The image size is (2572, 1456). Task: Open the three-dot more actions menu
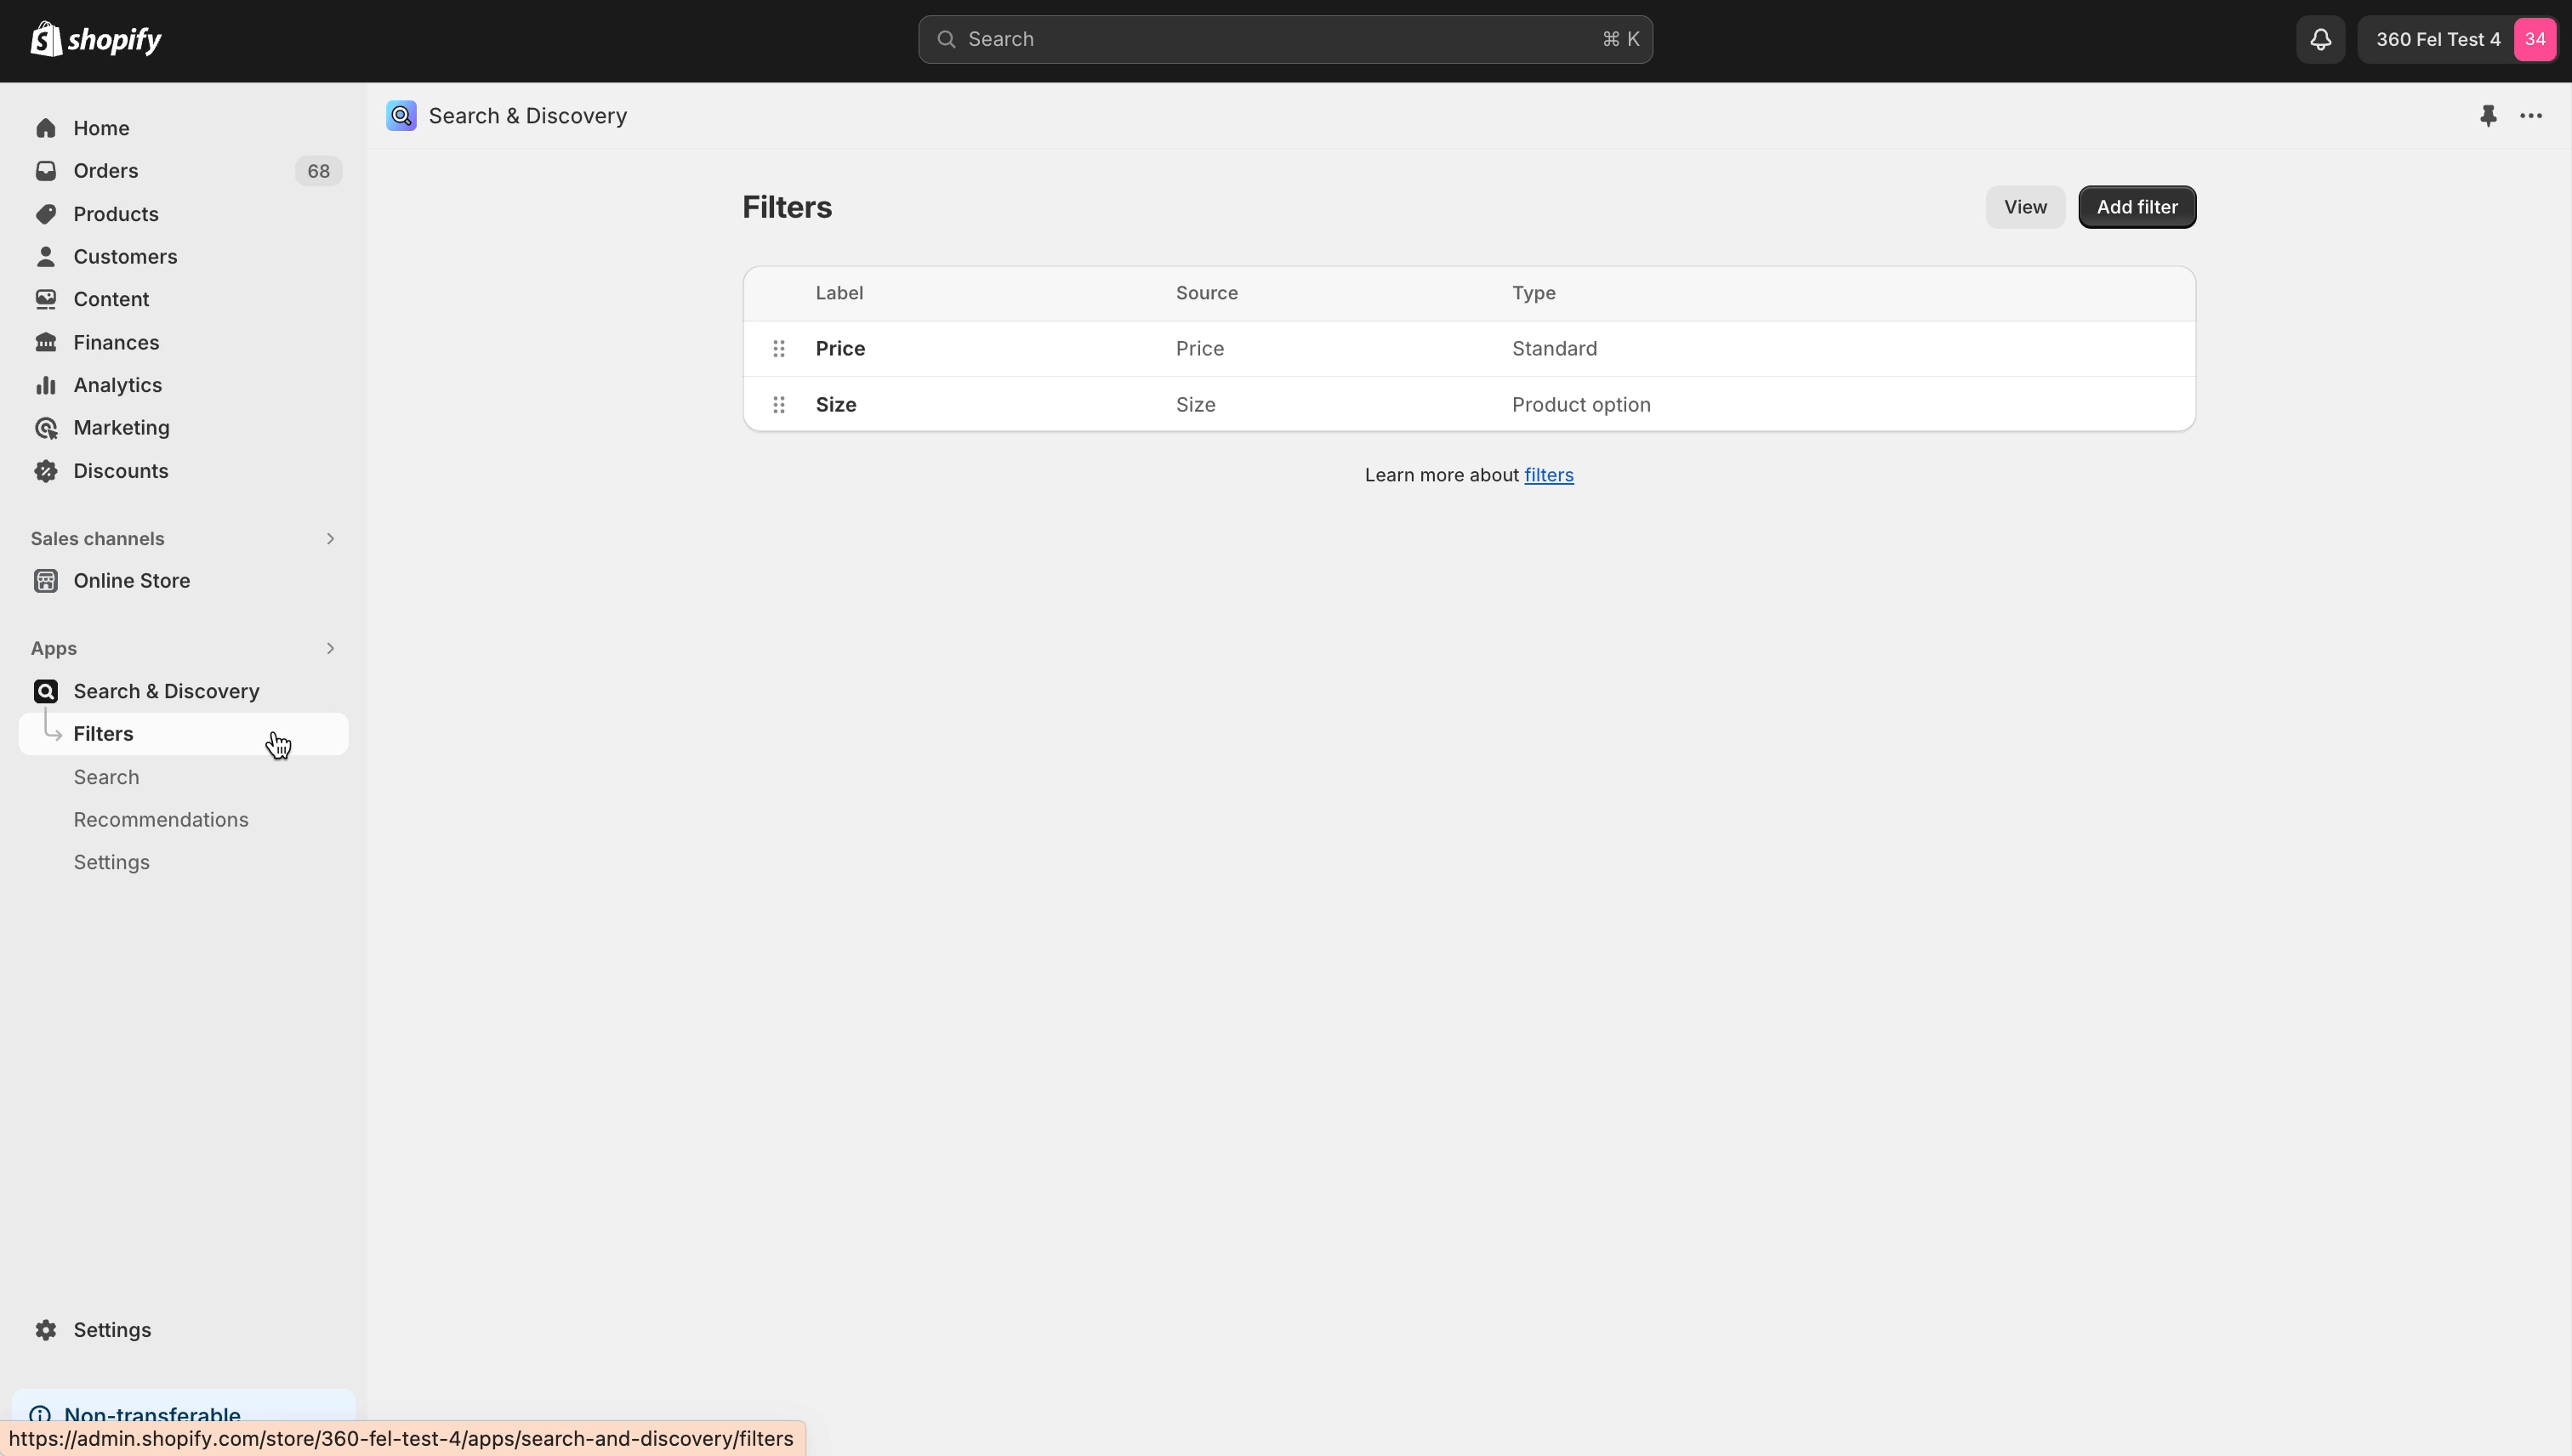point(2531,116)
